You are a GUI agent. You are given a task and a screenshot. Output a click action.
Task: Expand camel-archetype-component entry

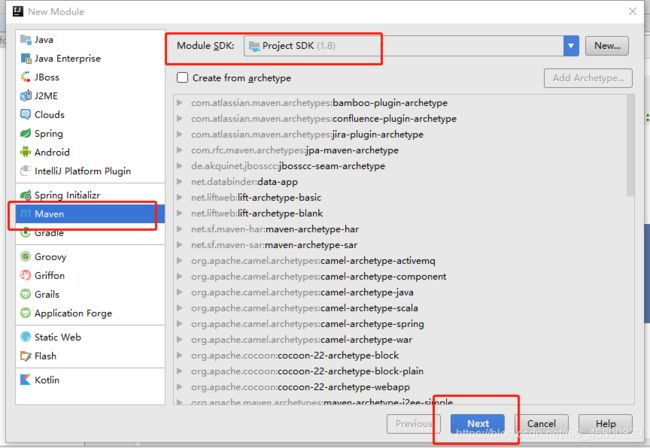point(179,276)
